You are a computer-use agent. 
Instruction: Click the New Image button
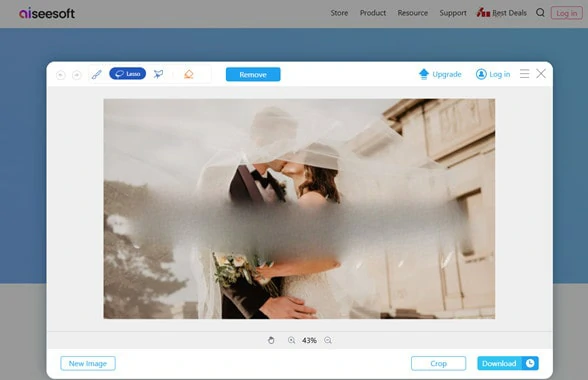click(88, 363)
